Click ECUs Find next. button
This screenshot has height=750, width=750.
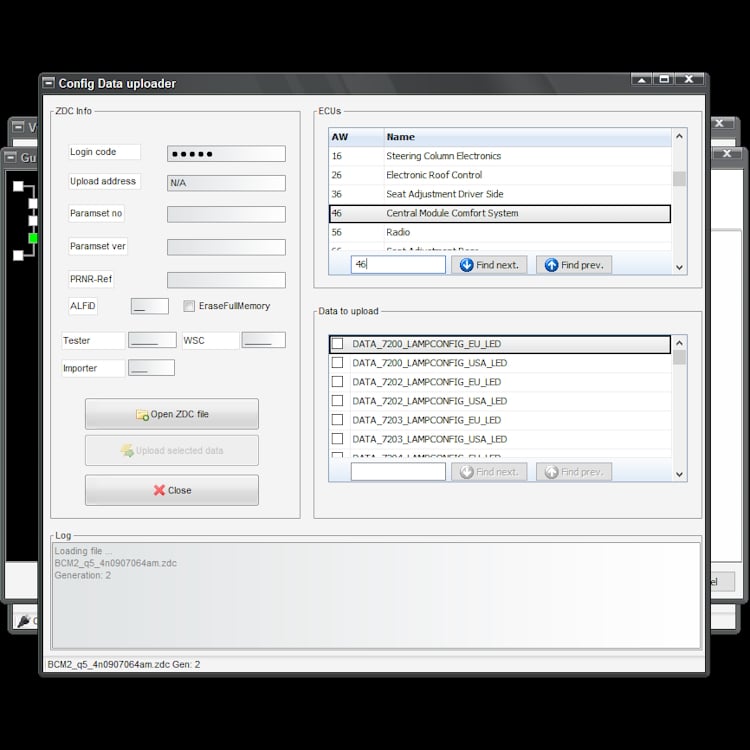[x=489, y=265]
